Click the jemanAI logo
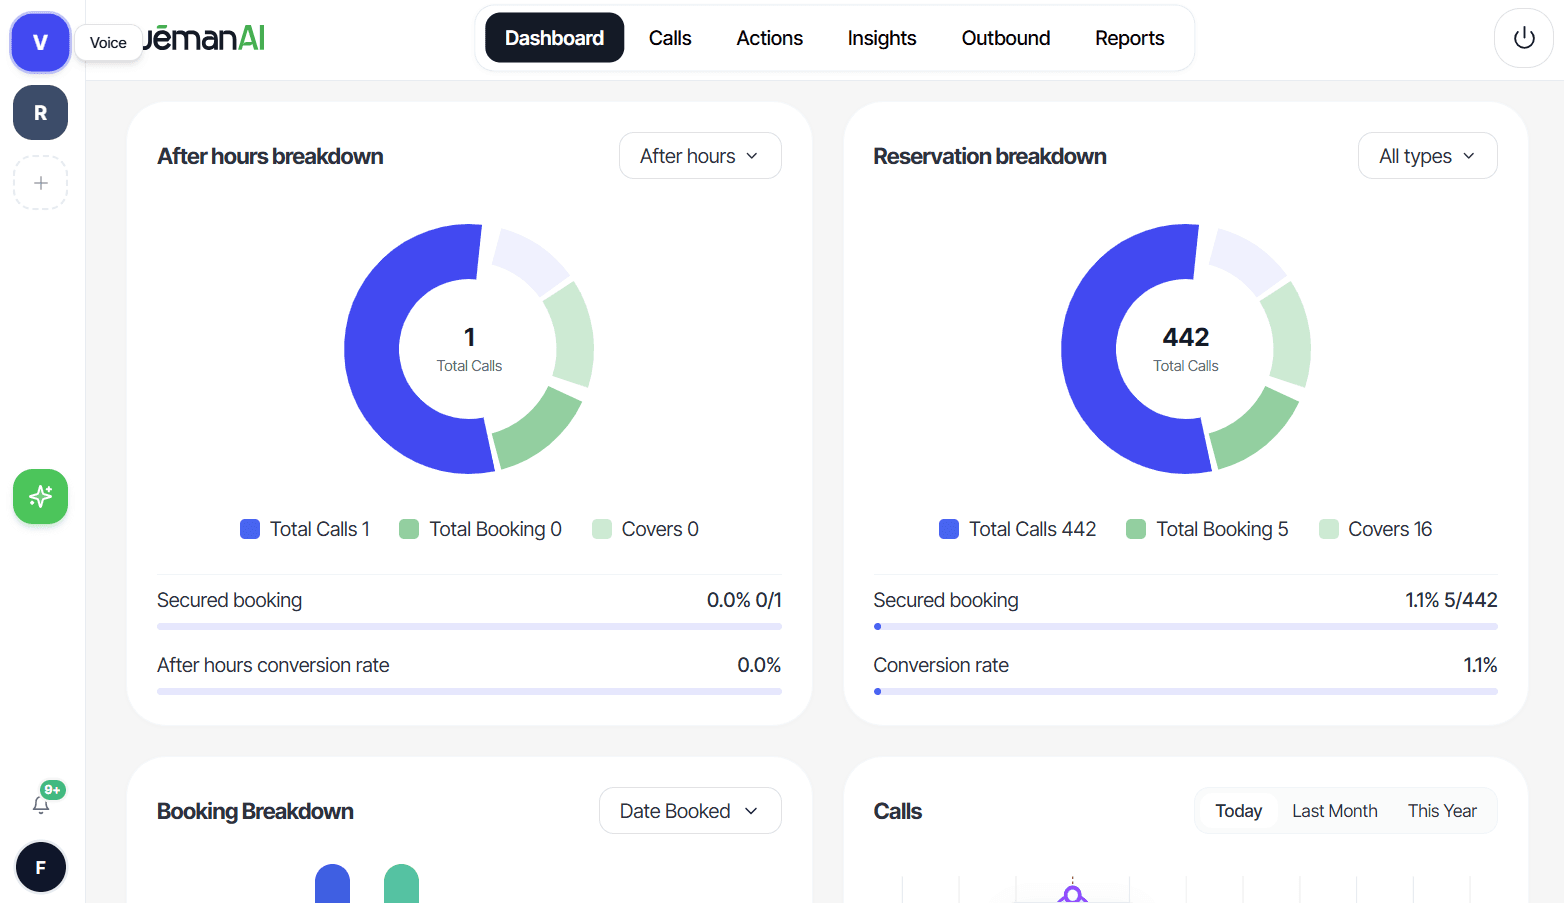Screen dimensions: 1564x903 click(205, 38)
